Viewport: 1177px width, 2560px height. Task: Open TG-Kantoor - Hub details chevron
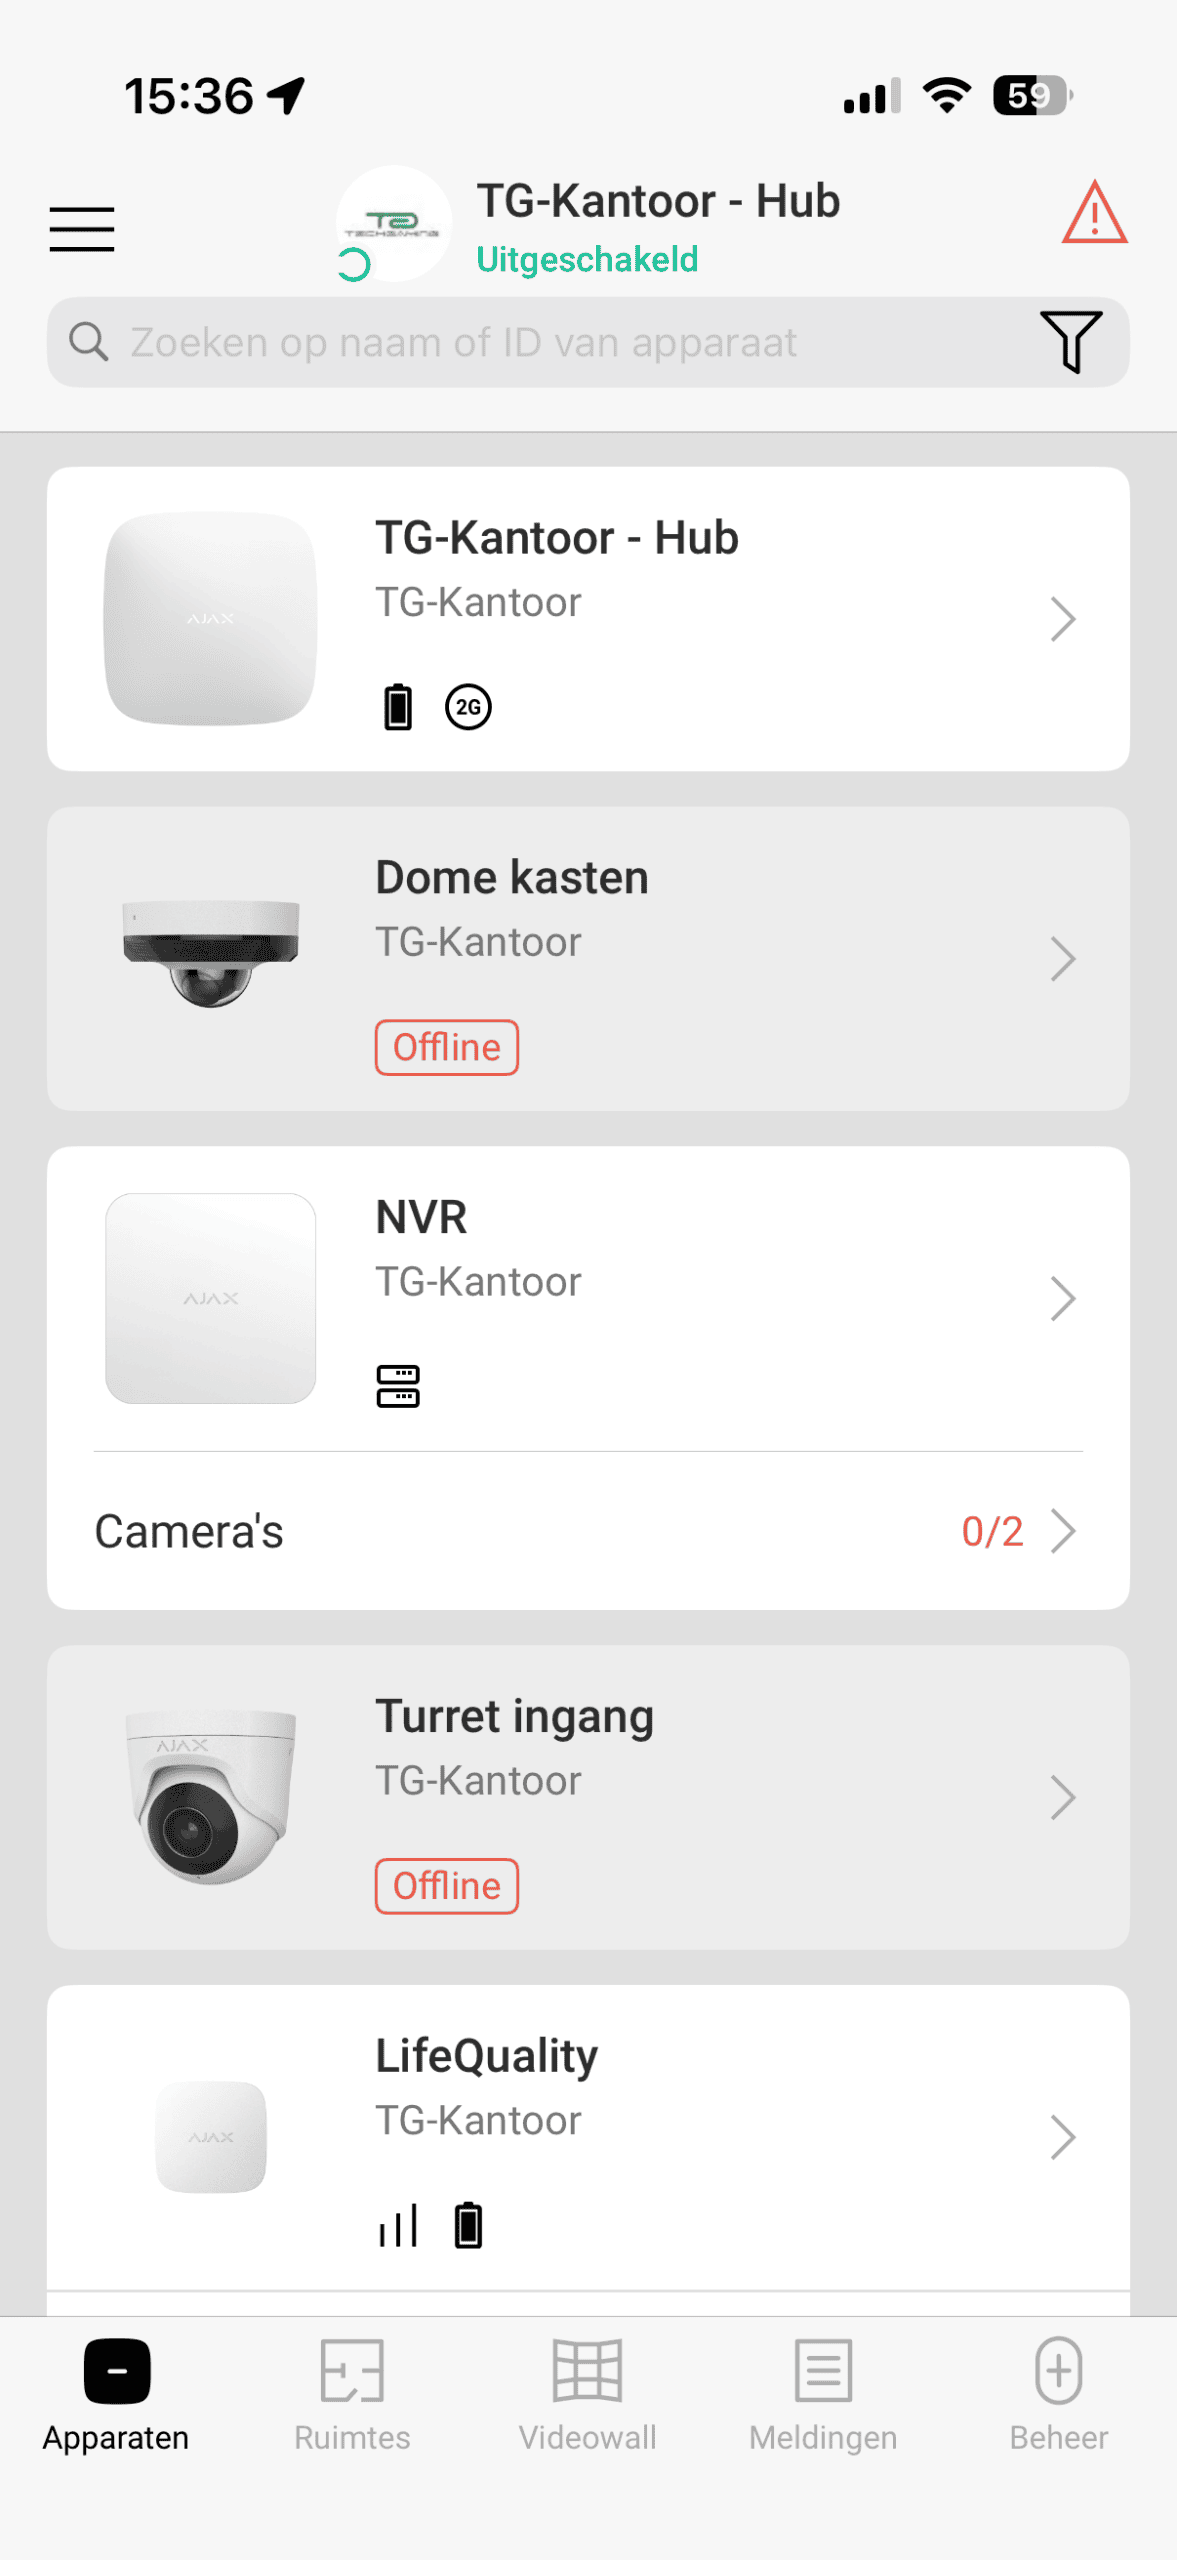click(x=1063, y=619)
